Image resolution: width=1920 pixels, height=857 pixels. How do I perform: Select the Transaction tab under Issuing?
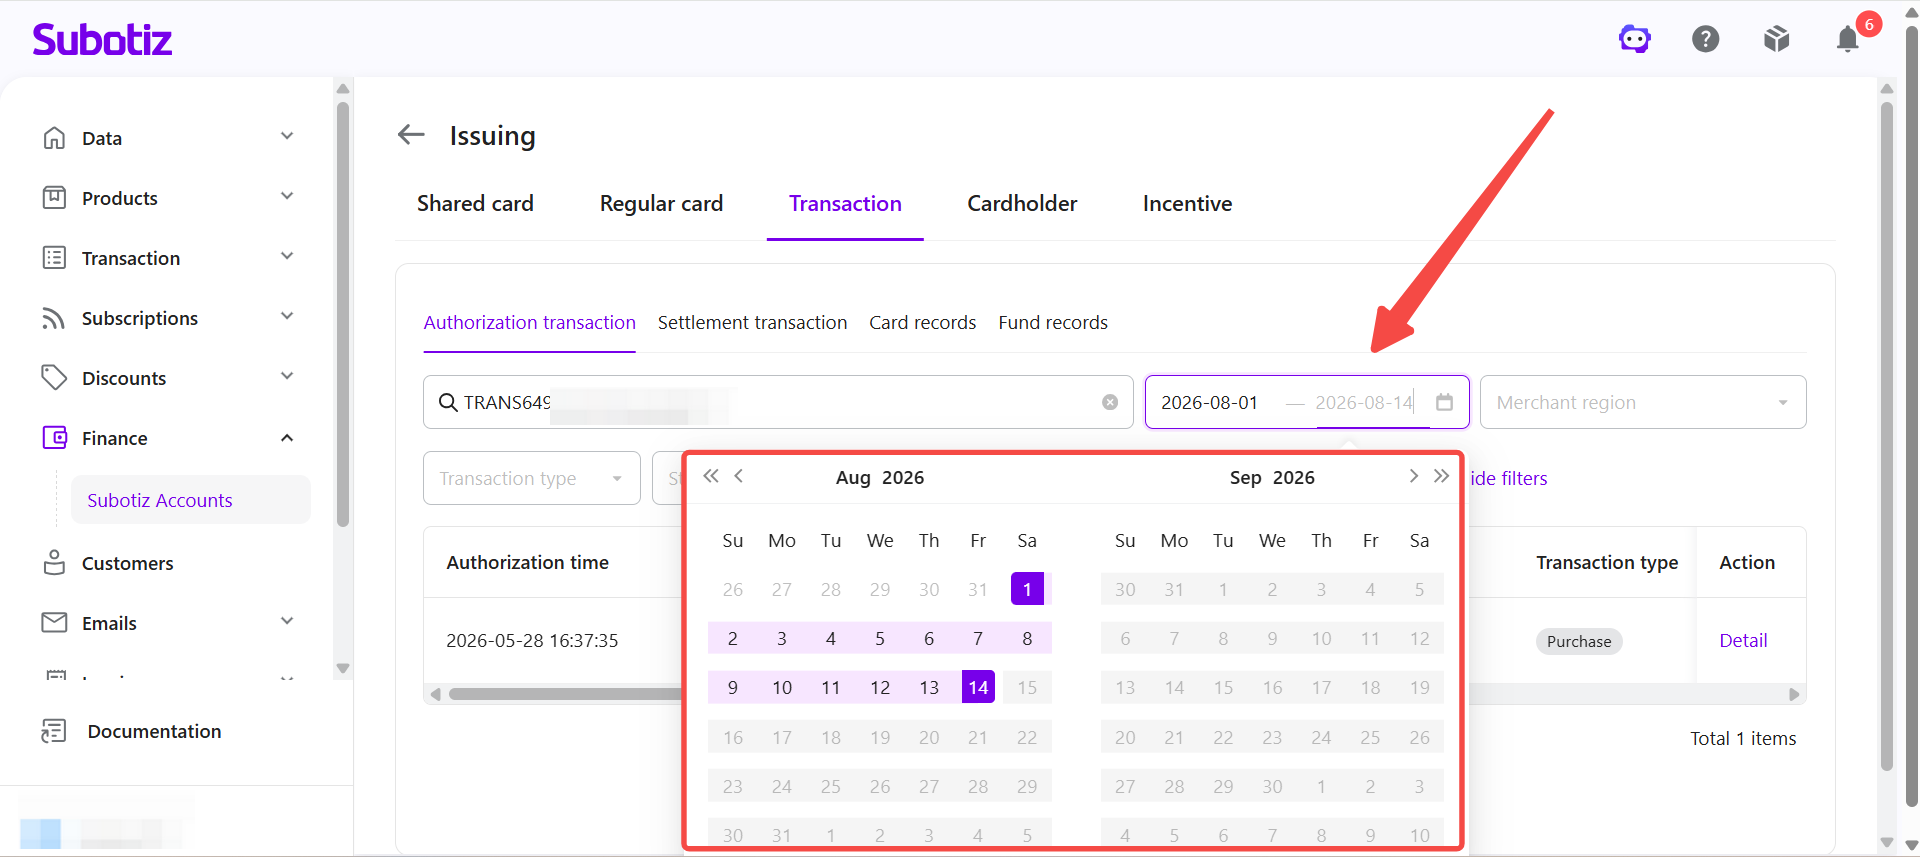pyautogui.click(x=845, y=203)
